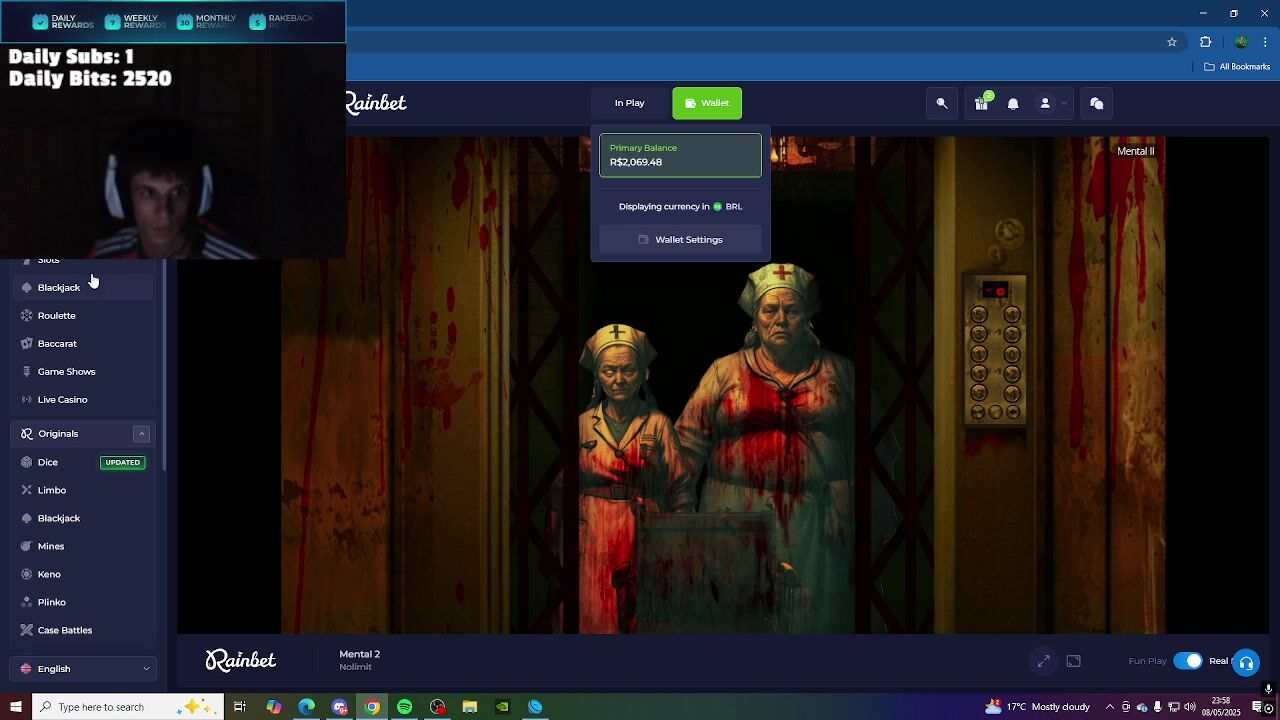Viewport: 1280px width, 720px height.
Task: Toggle theater mode frame icon
Action: [1074, 661]
